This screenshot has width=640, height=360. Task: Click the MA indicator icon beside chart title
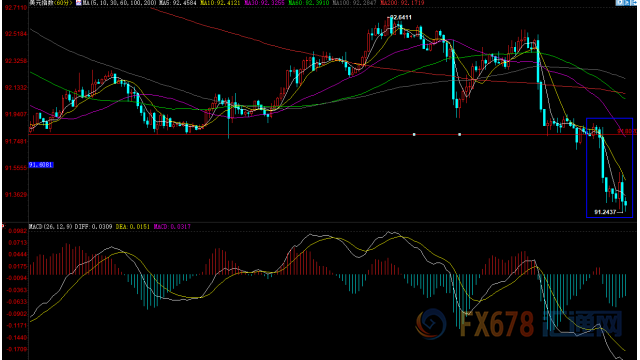(x=78, y=2)
